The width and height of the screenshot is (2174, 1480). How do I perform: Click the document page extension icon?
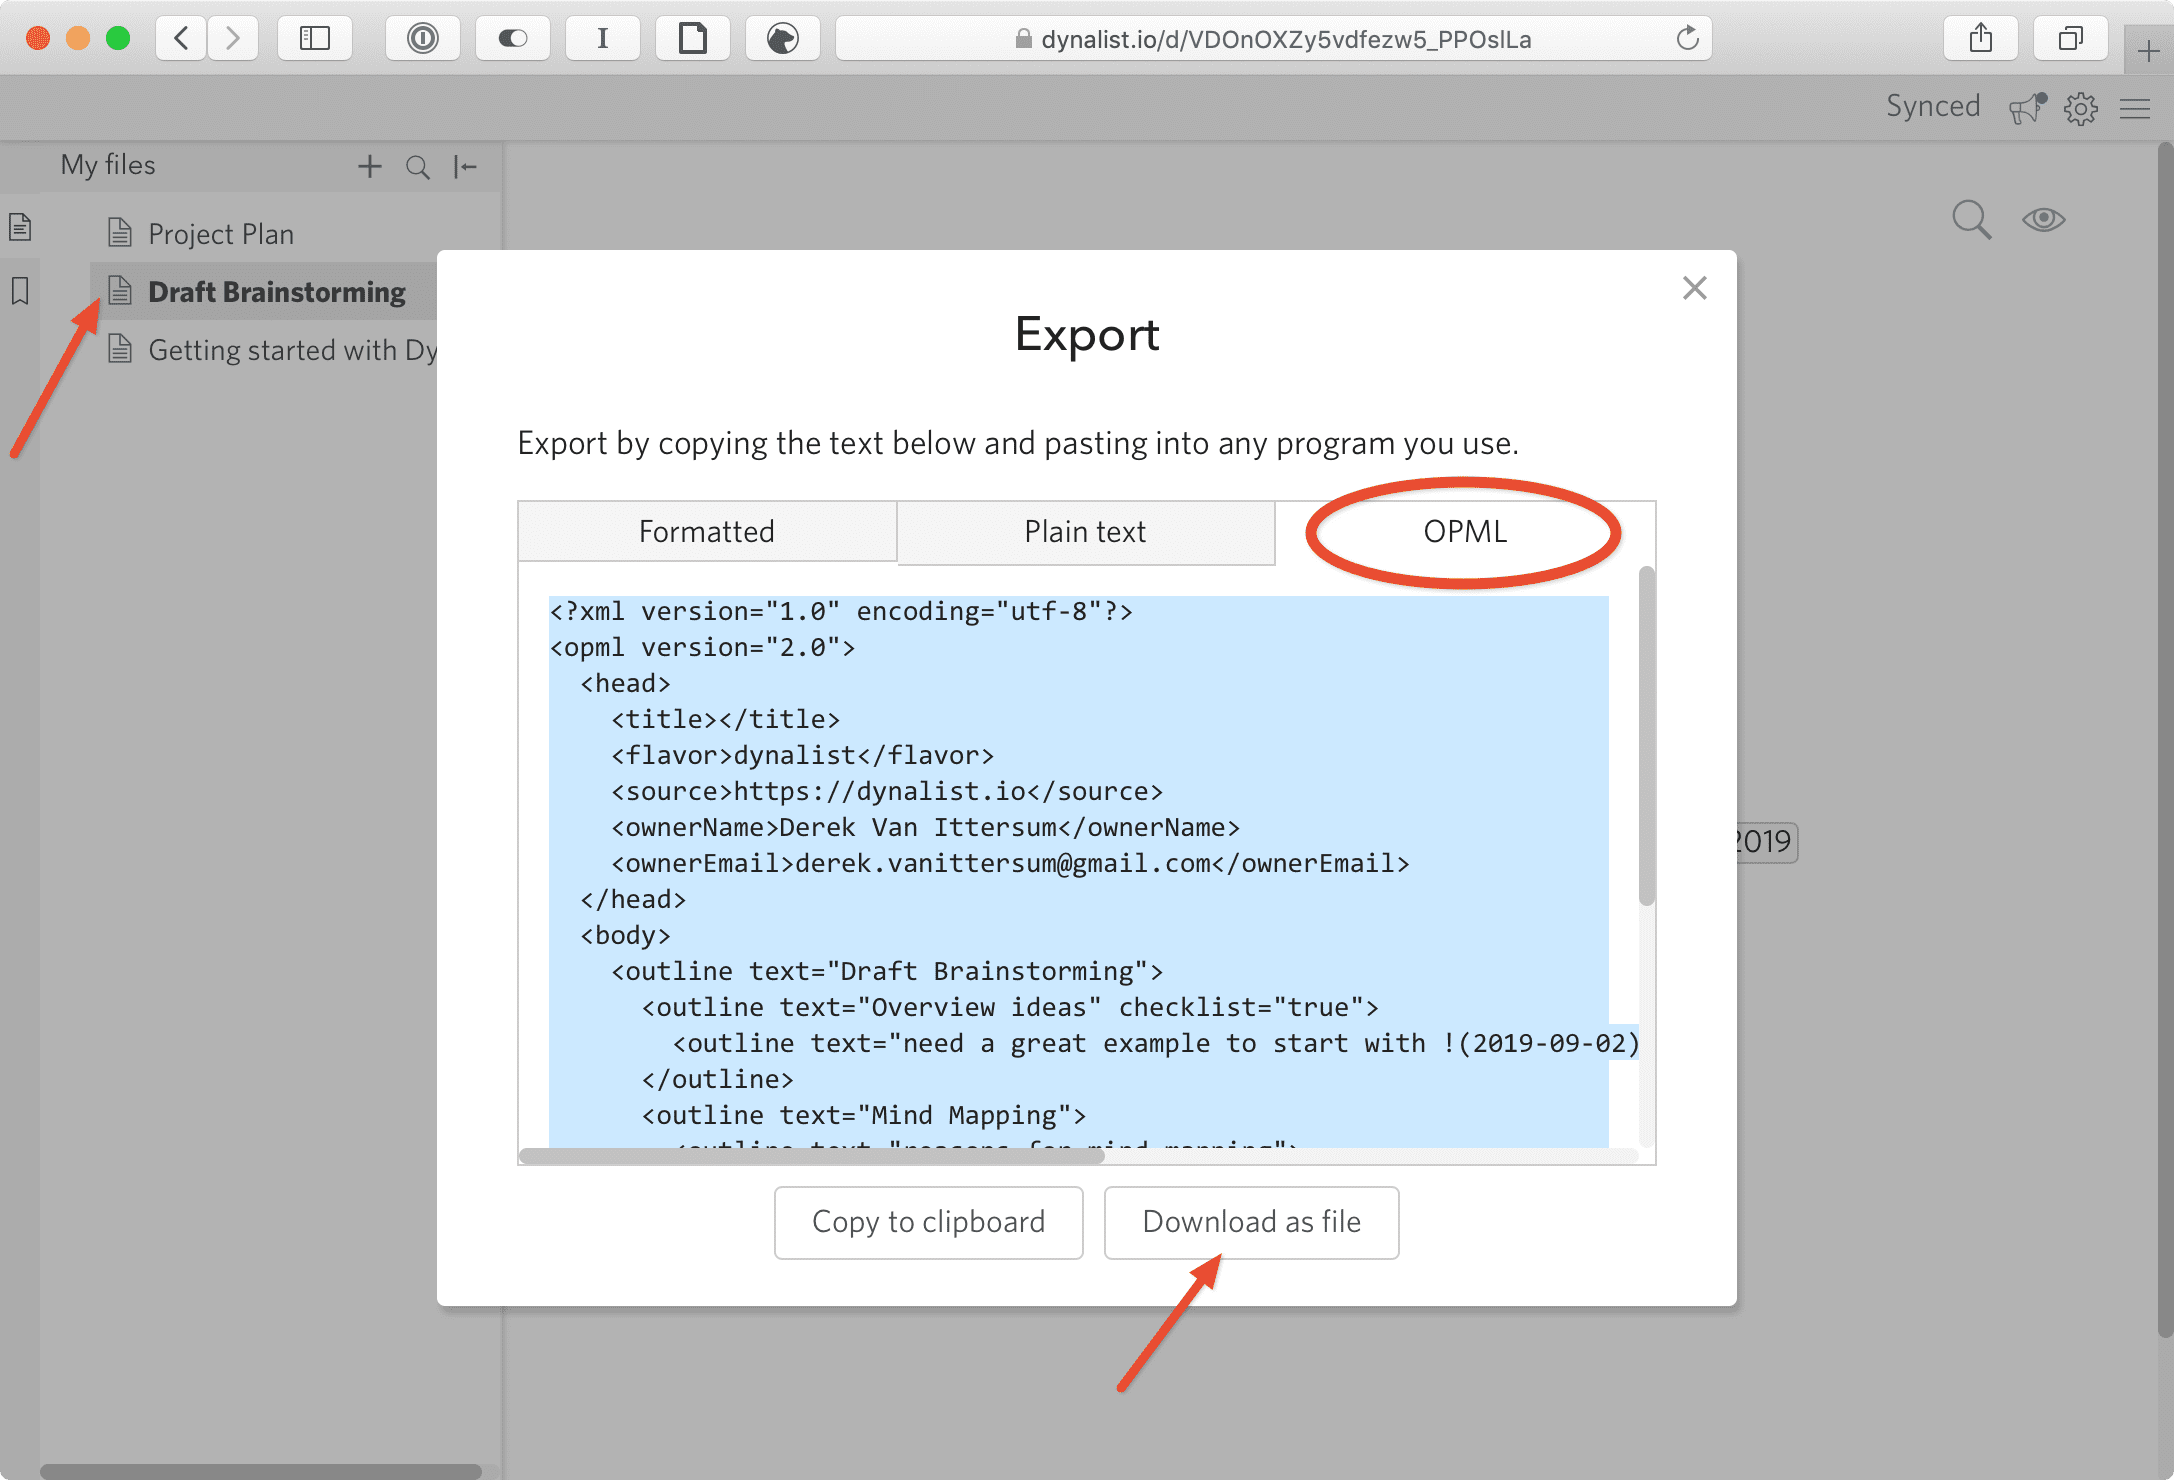(693, 38)
